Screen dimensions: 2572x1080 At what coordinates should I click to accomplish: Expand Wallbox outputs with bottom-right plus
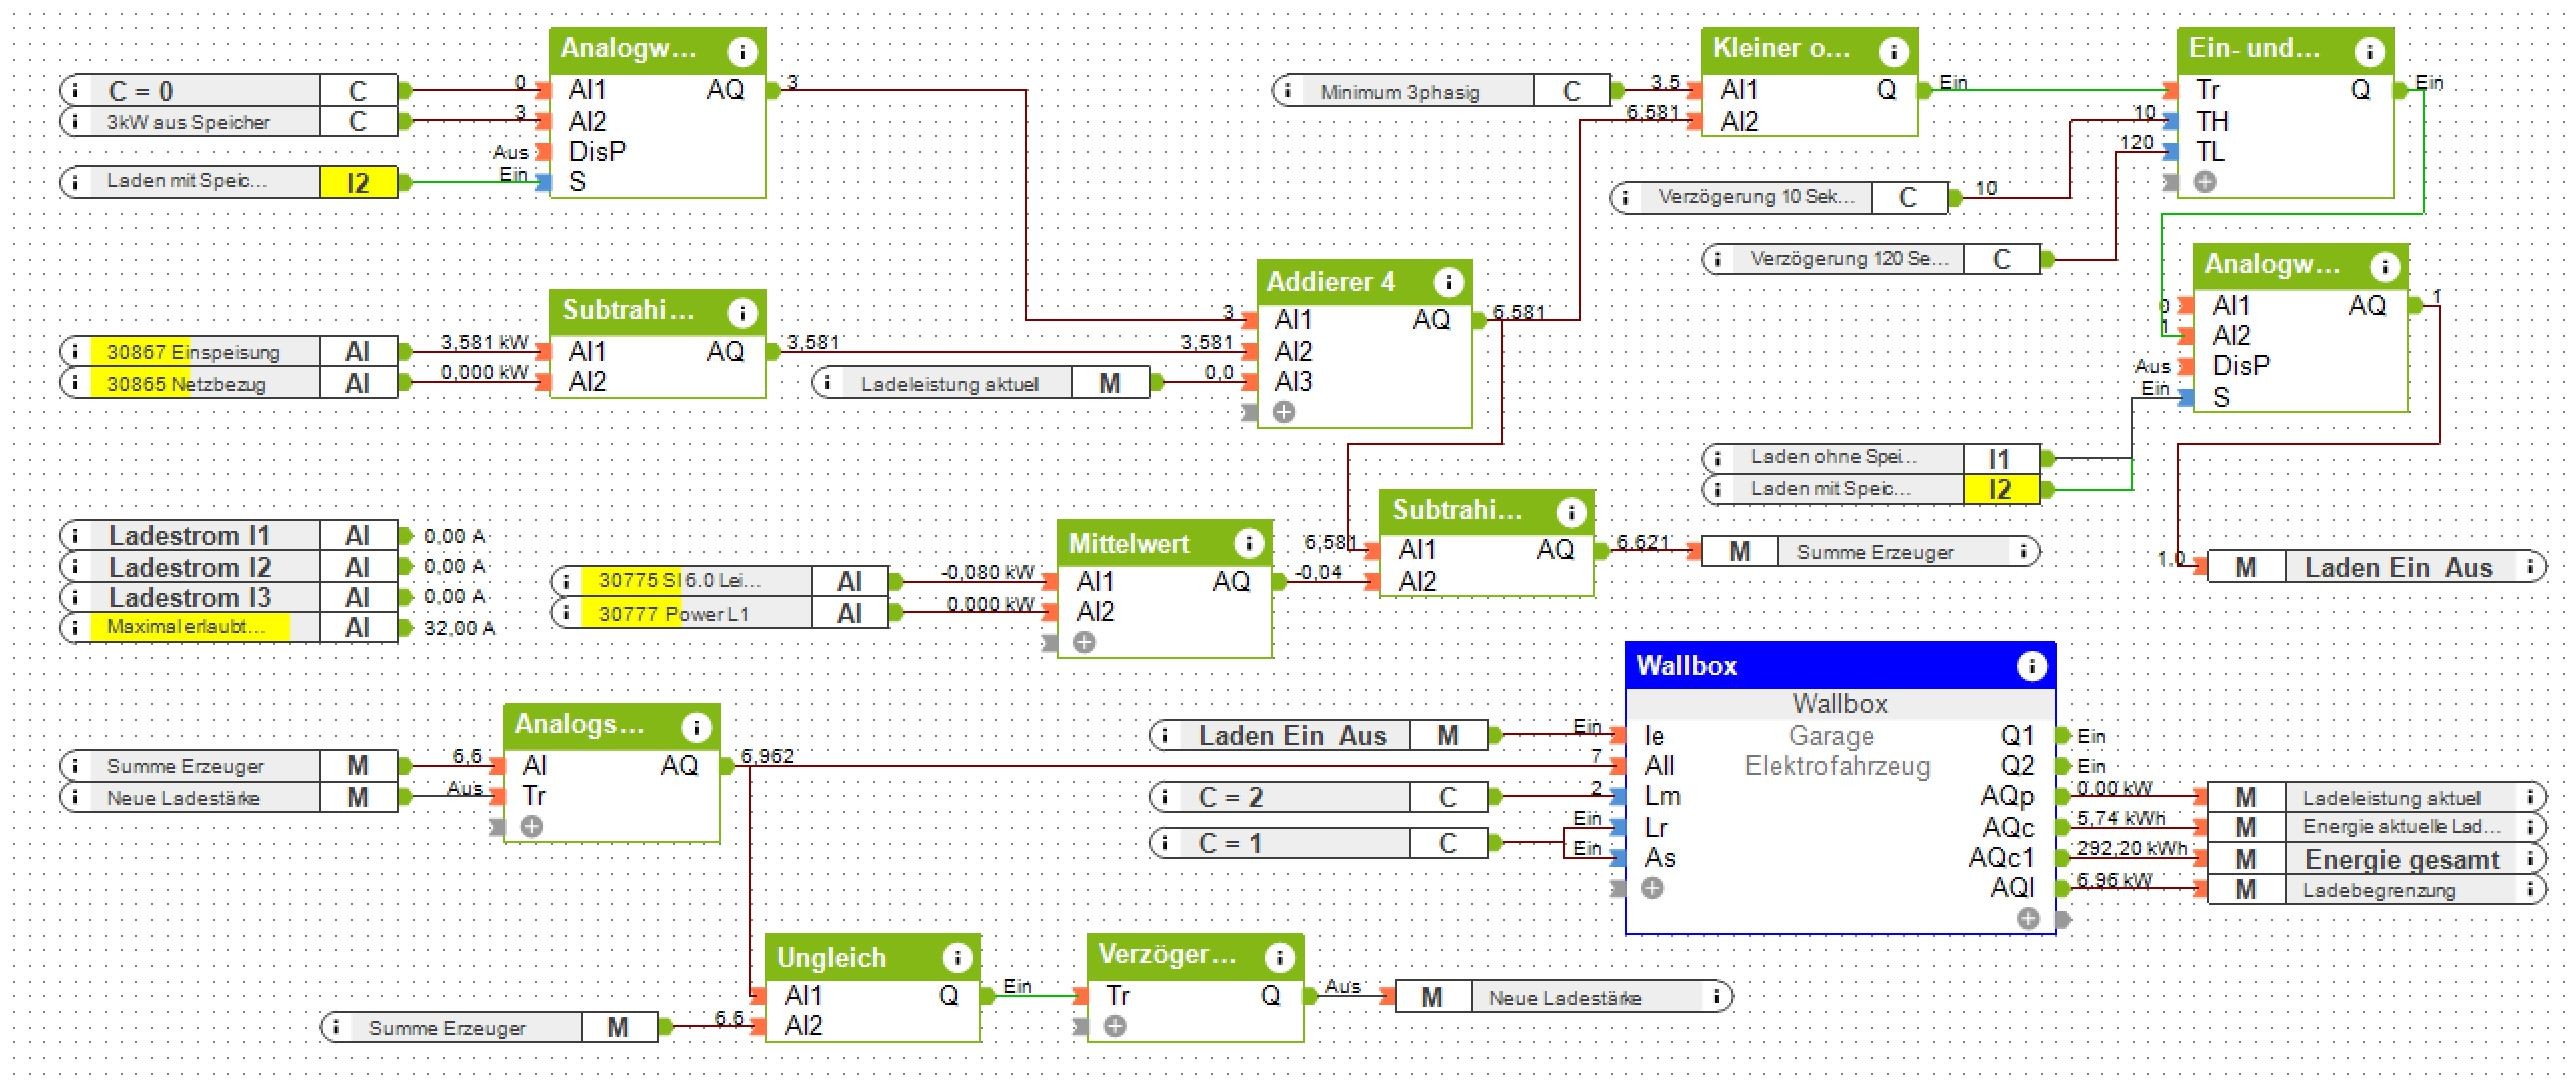(2027, 918)
